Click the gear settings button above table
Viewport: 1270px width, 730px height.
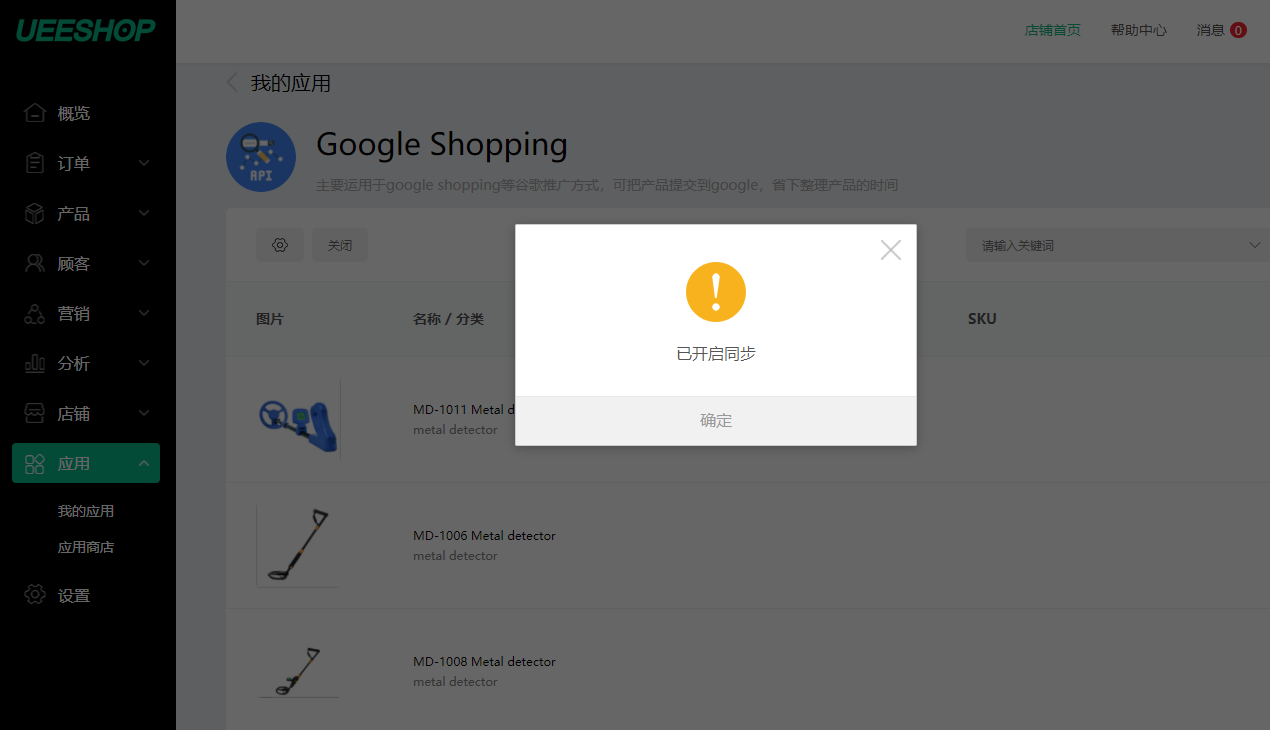pyautogui.click(x=280, y=245)
